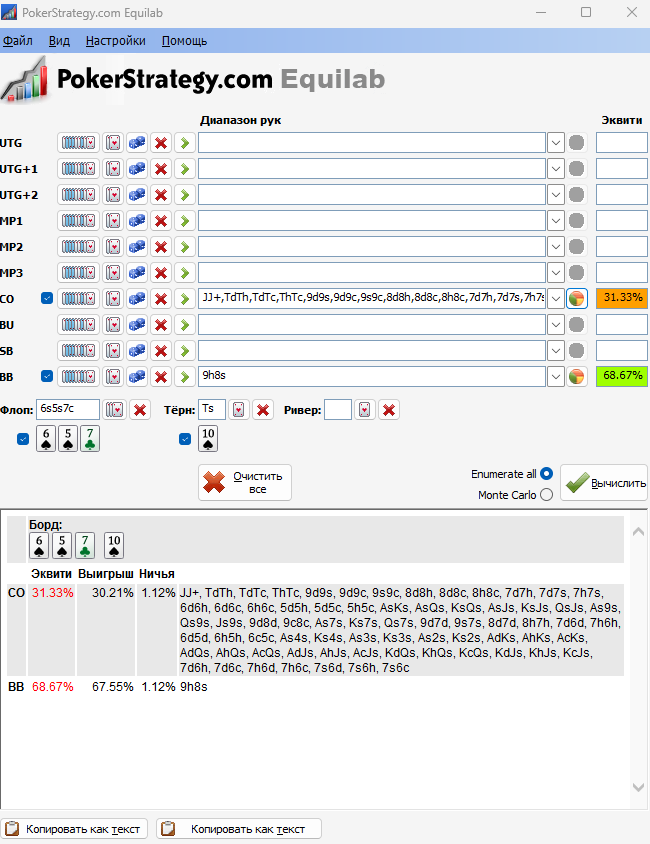Click results panel scroll up arrow
This screenshot has height=844, width=650.
(639, 532)
